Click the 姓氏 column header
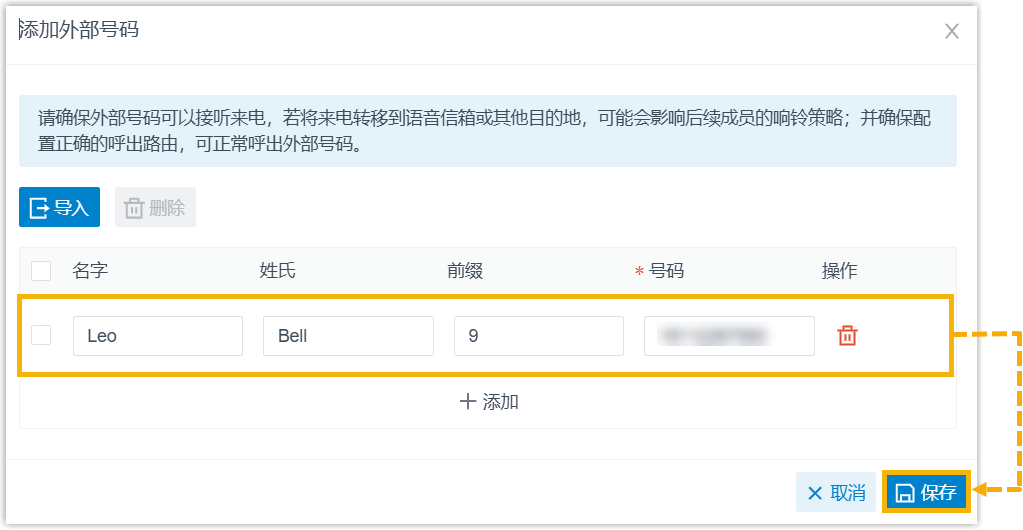1023x530 pixels. (x=278, y=270)
